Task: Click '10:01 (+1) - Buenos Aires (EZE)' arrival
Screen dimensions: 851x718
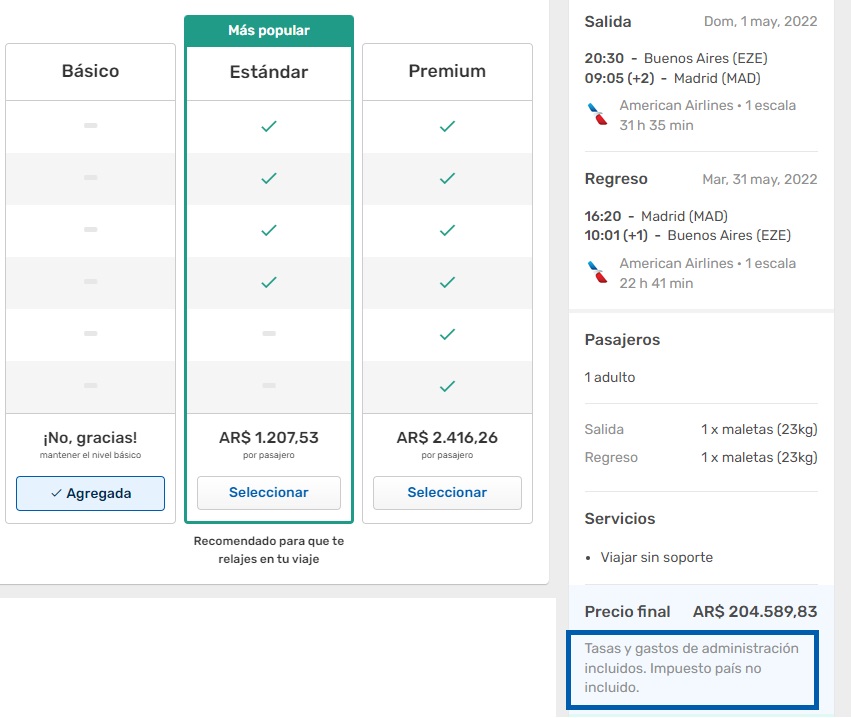Action: pyautogui.click(x=688, y=235)
